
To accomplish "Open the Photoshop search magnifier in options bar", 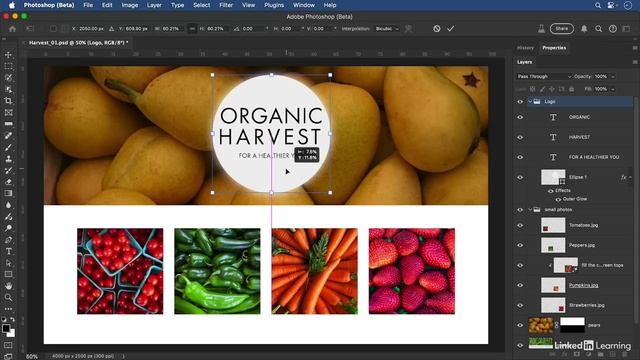I will pyautogui.click(x=598, y=29).
